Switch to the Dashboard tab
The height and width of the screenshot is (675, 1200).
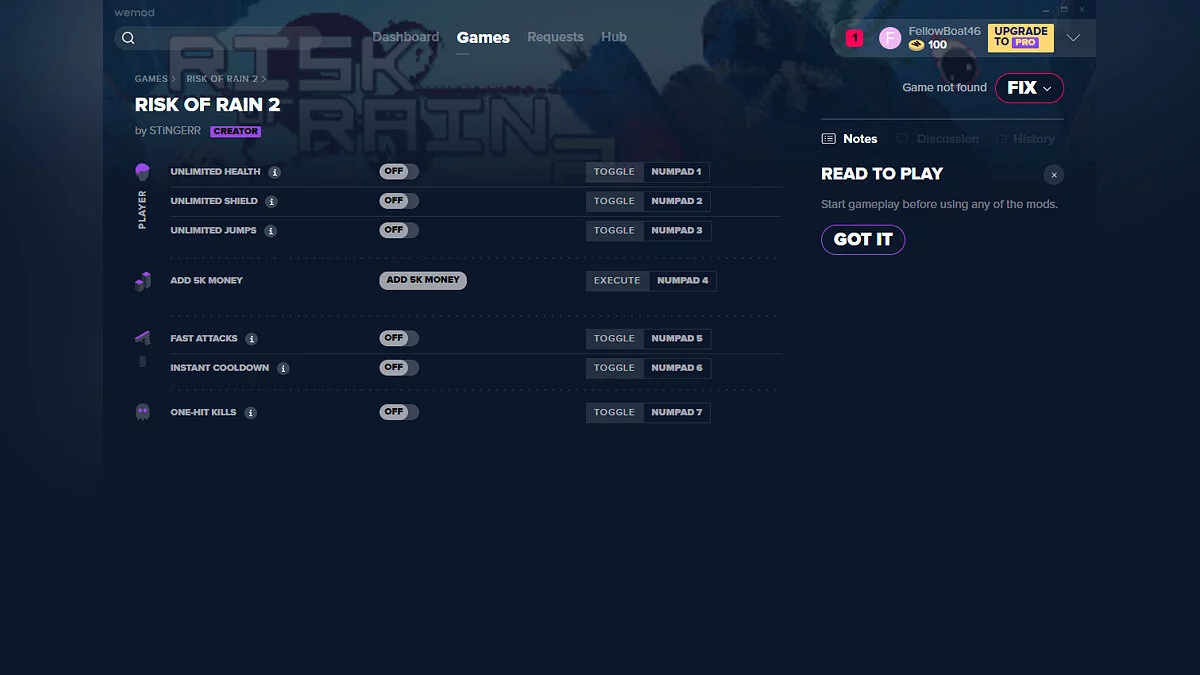click(x=405, y=37)
